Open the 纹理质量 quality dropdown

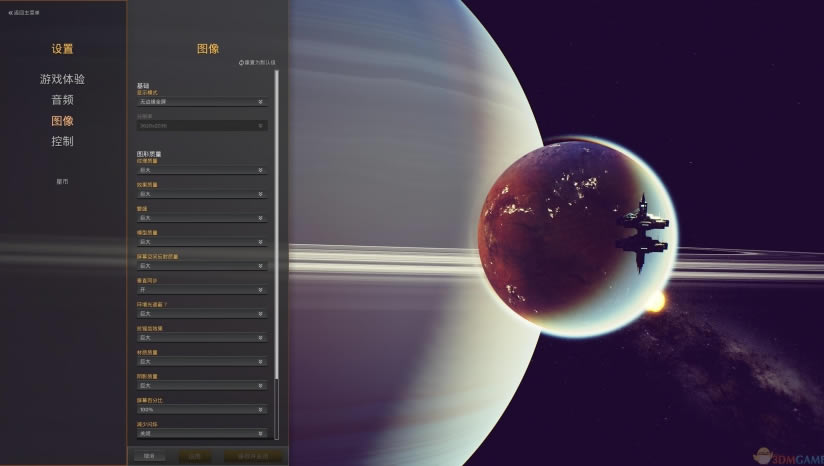coord(201,170)
